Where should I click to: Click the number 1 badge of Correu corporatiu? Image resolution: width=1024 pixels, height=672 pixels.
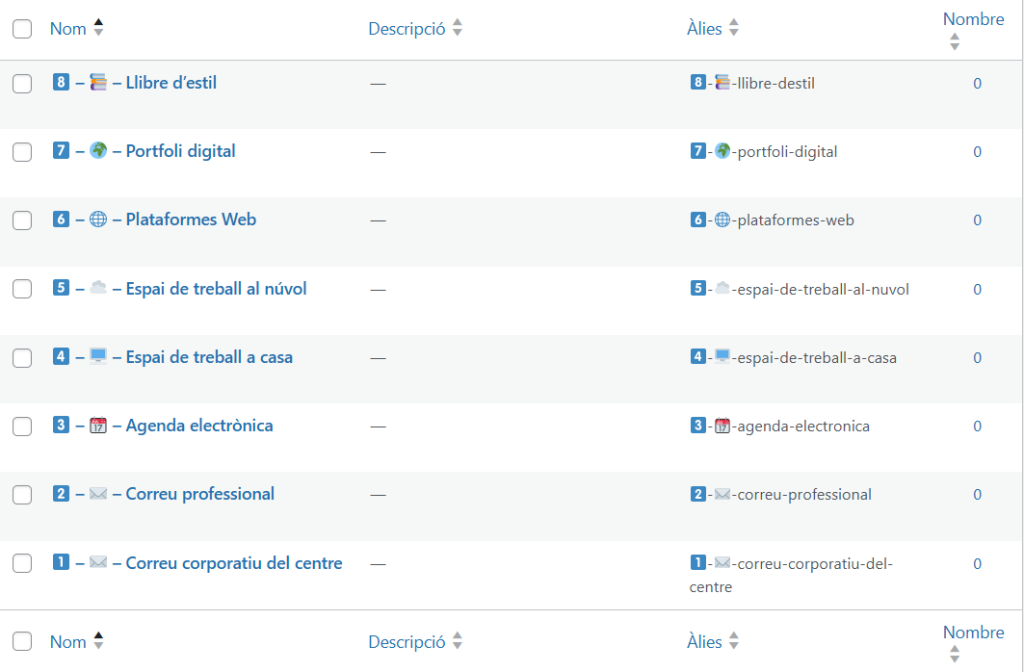61,563
